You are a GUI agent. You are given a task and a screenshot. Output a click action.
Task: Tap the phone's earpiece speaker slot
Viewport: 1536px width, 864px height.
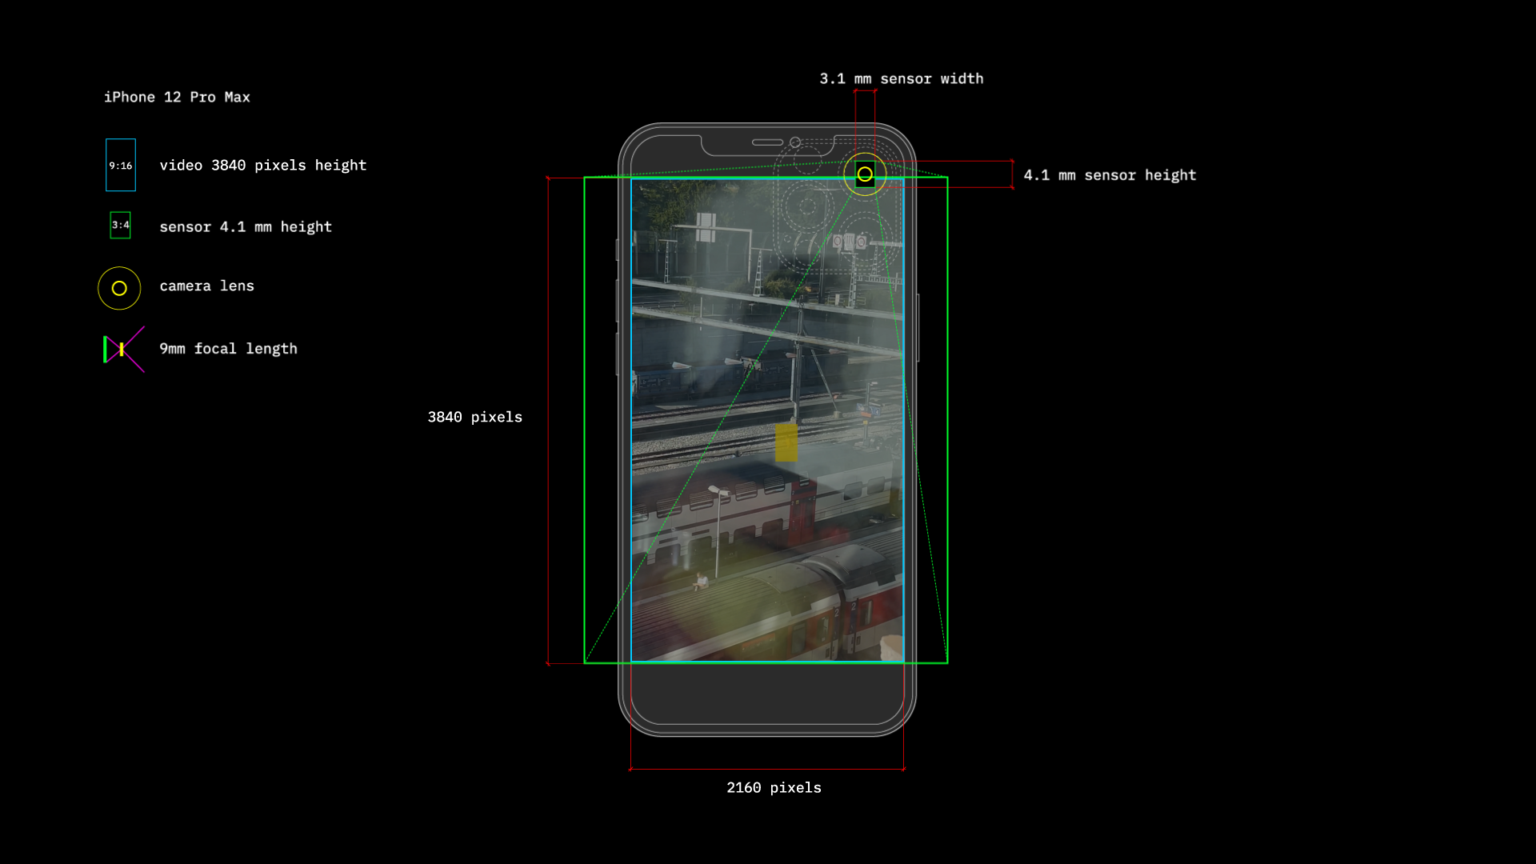tap(767, 142)
